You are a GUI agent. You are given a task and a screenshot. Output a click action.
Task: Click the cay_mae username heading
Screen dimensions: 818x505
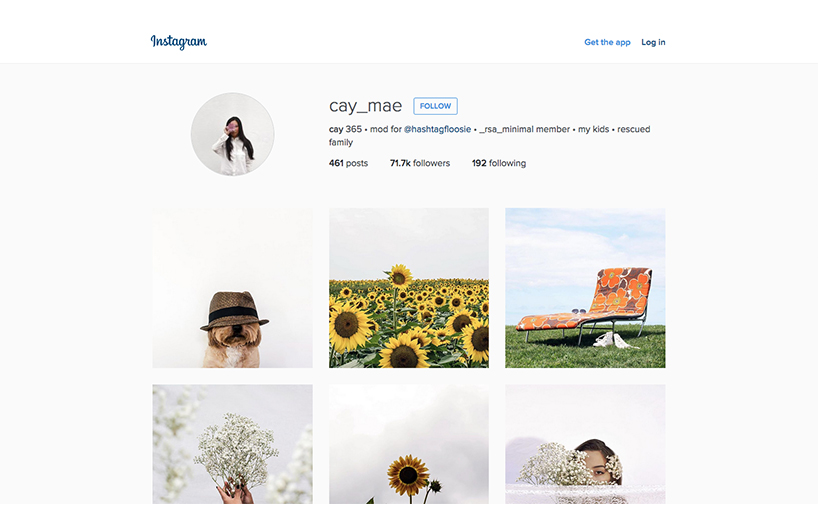365,106
